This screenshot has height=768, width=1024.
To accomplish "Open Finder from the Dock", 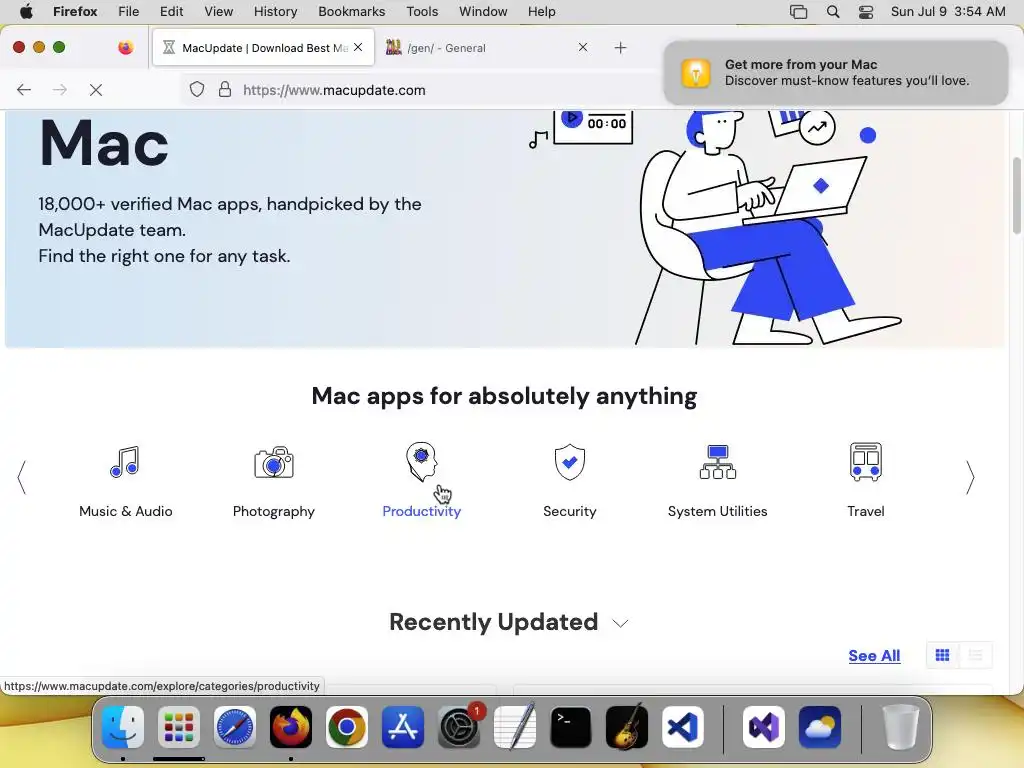I will (x=123, y=727).
